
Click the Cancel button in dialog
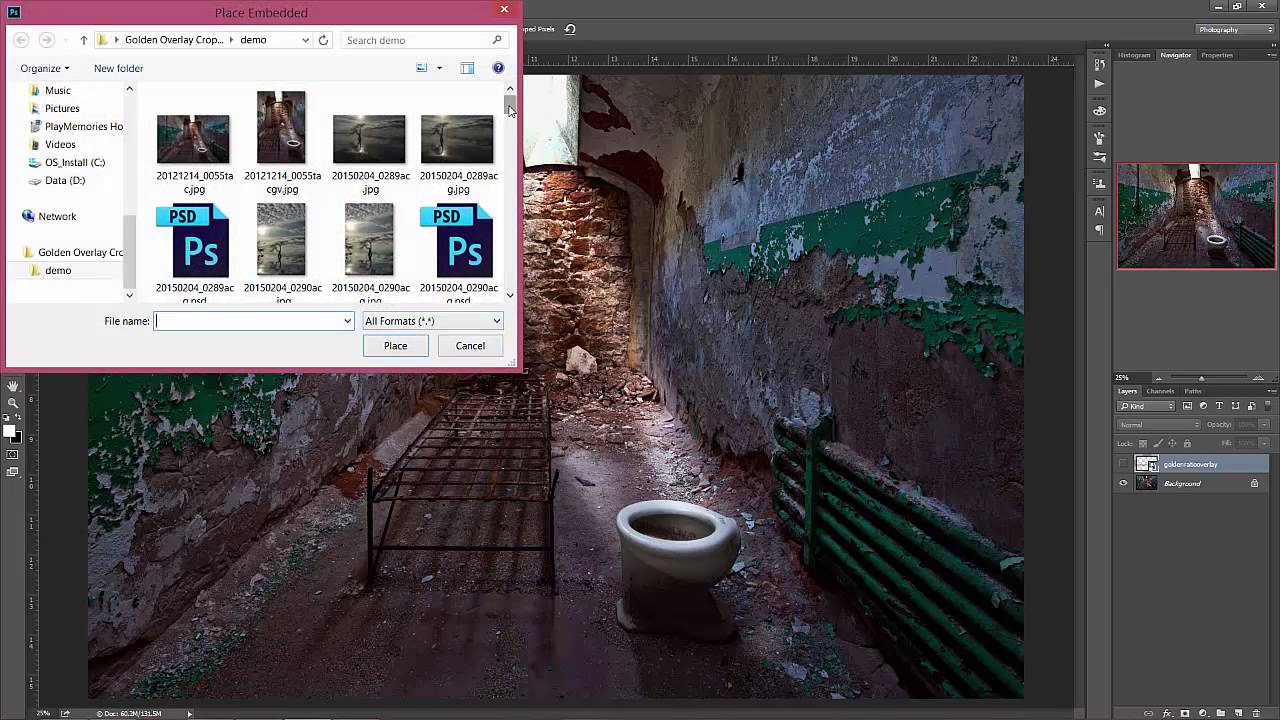click(470, 346)
